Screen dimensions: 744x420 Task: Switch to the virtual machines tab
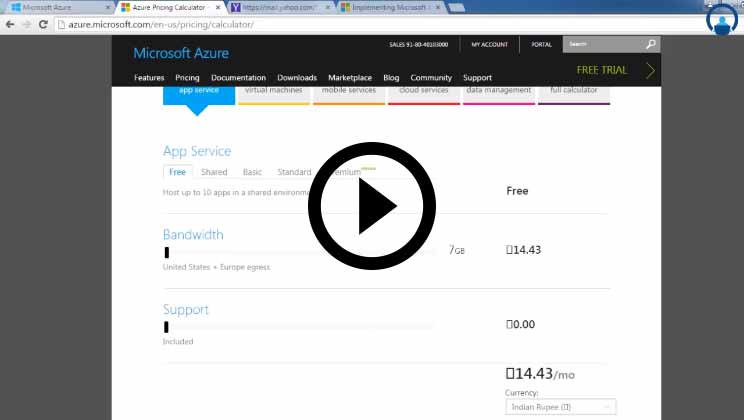point(274,91)
